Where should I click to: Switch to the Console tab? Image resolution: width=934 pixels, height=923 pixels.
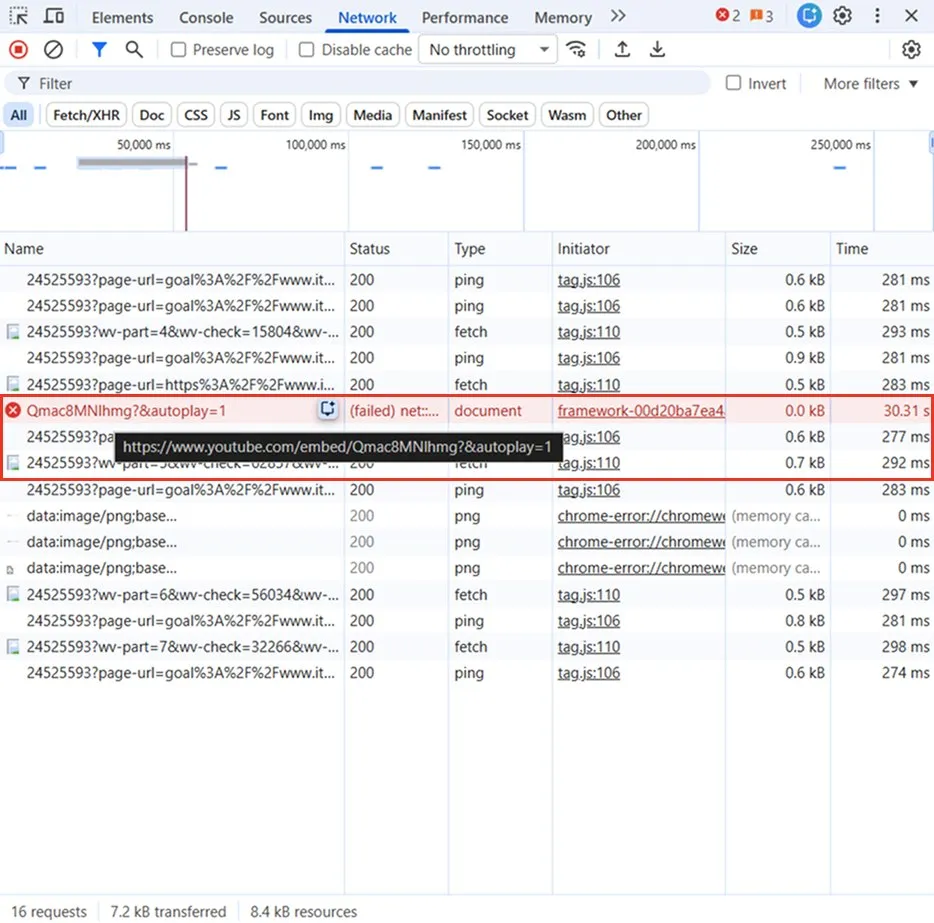(x=206, y=17)
